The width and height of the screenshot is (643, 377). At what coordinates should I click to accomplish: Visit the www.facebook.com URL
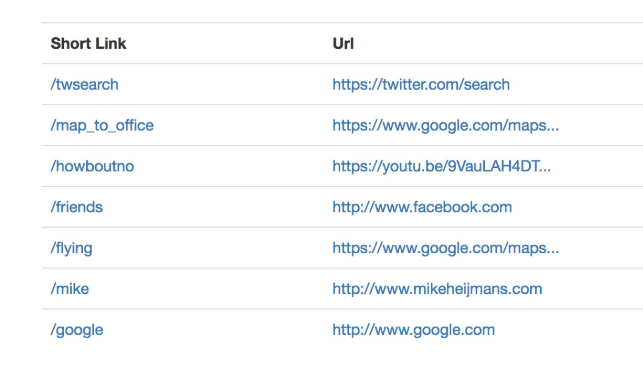pos(422,207)
